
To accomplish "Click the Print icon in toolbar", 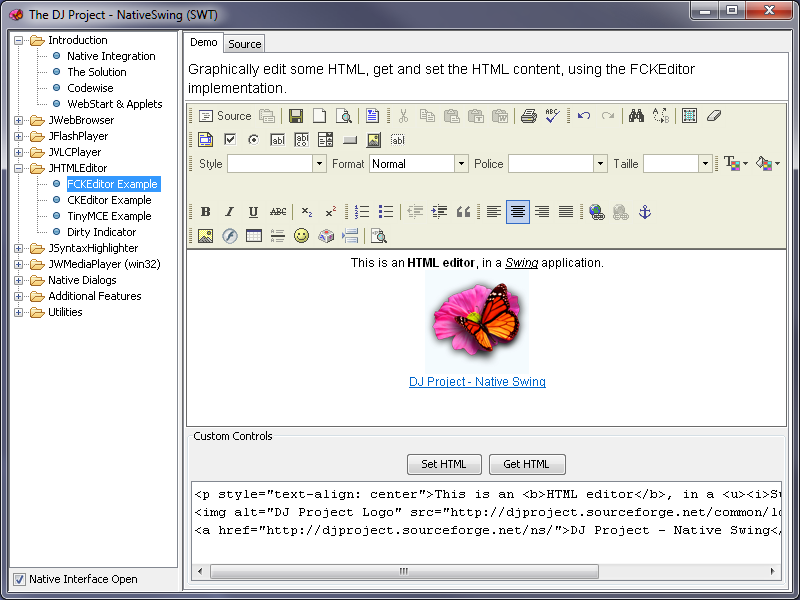I will [x=528, y=116].
